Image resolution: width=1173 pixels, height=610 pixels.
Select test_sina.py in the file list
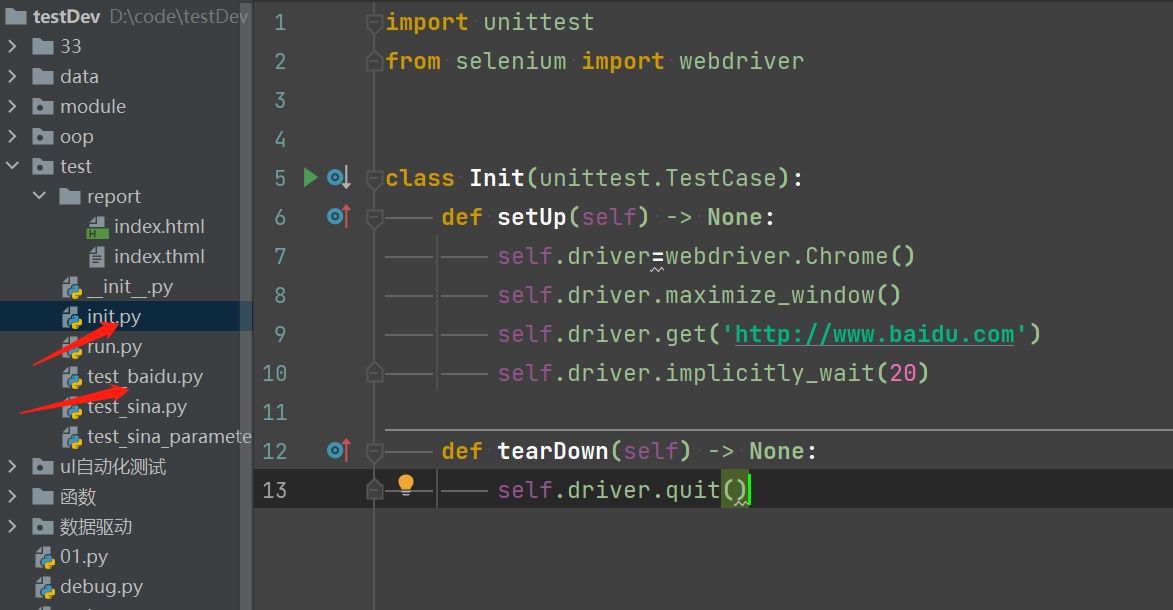click(136, 407)
